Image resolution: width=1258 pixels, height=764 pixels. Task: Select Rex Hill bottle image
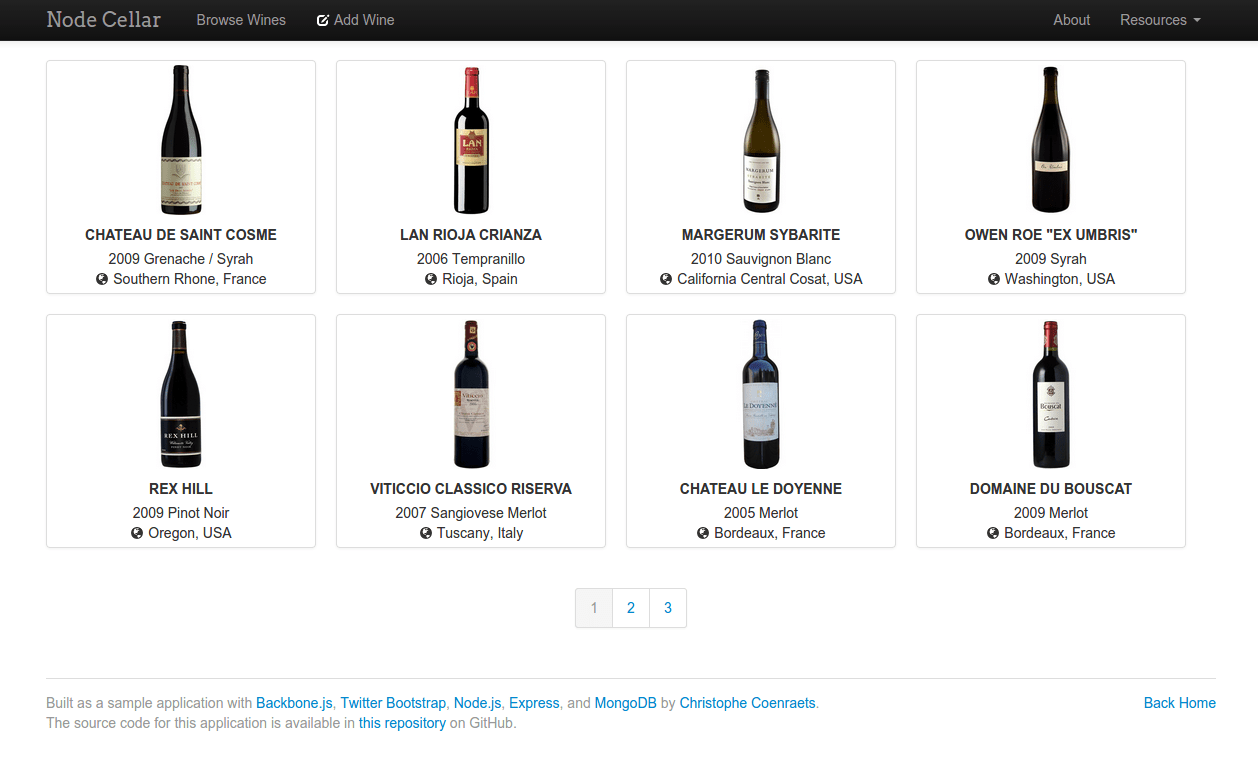tap(181, 394)
